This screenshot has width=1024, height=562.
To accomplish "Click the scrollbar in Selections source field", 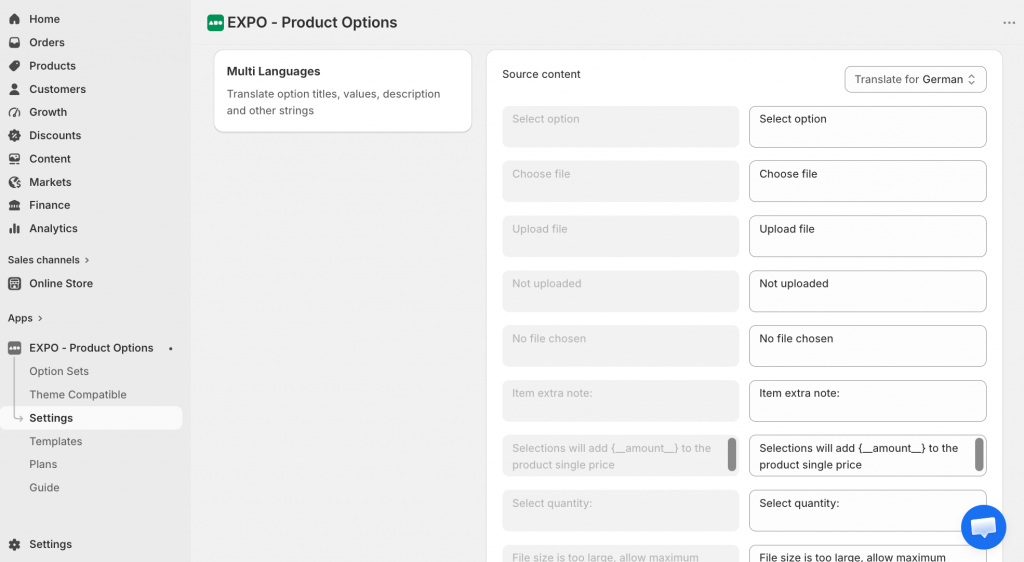I will [x=732, y=454].
